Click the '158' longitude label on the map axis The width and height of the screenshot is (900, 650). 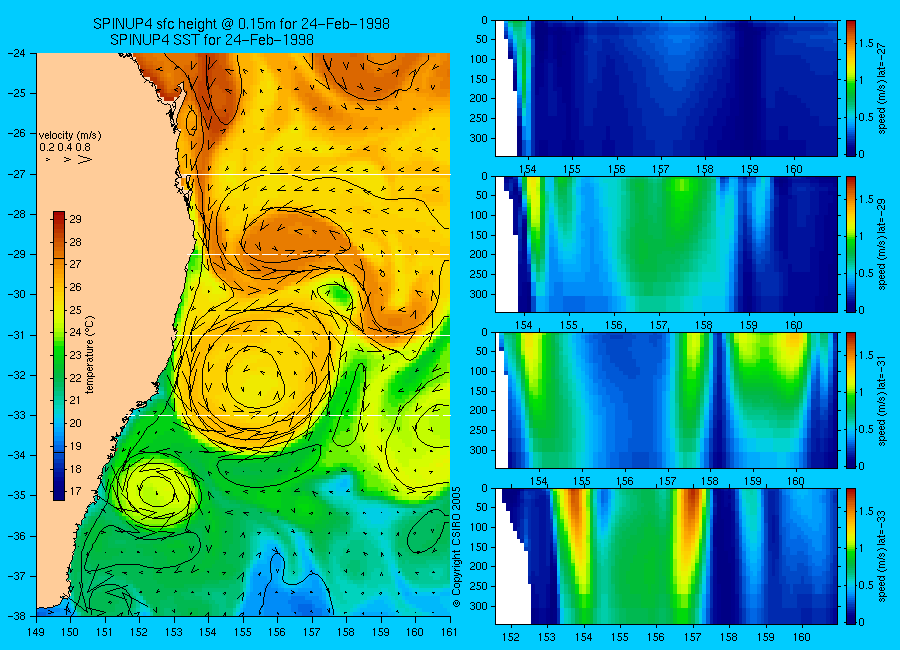[x=346, y=632]
